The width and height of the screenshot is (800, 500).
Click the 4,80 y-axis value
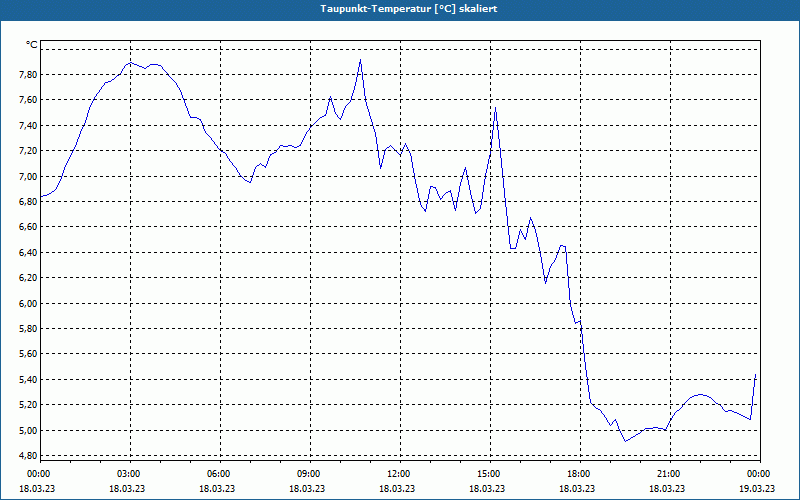[x=28, y=456]
